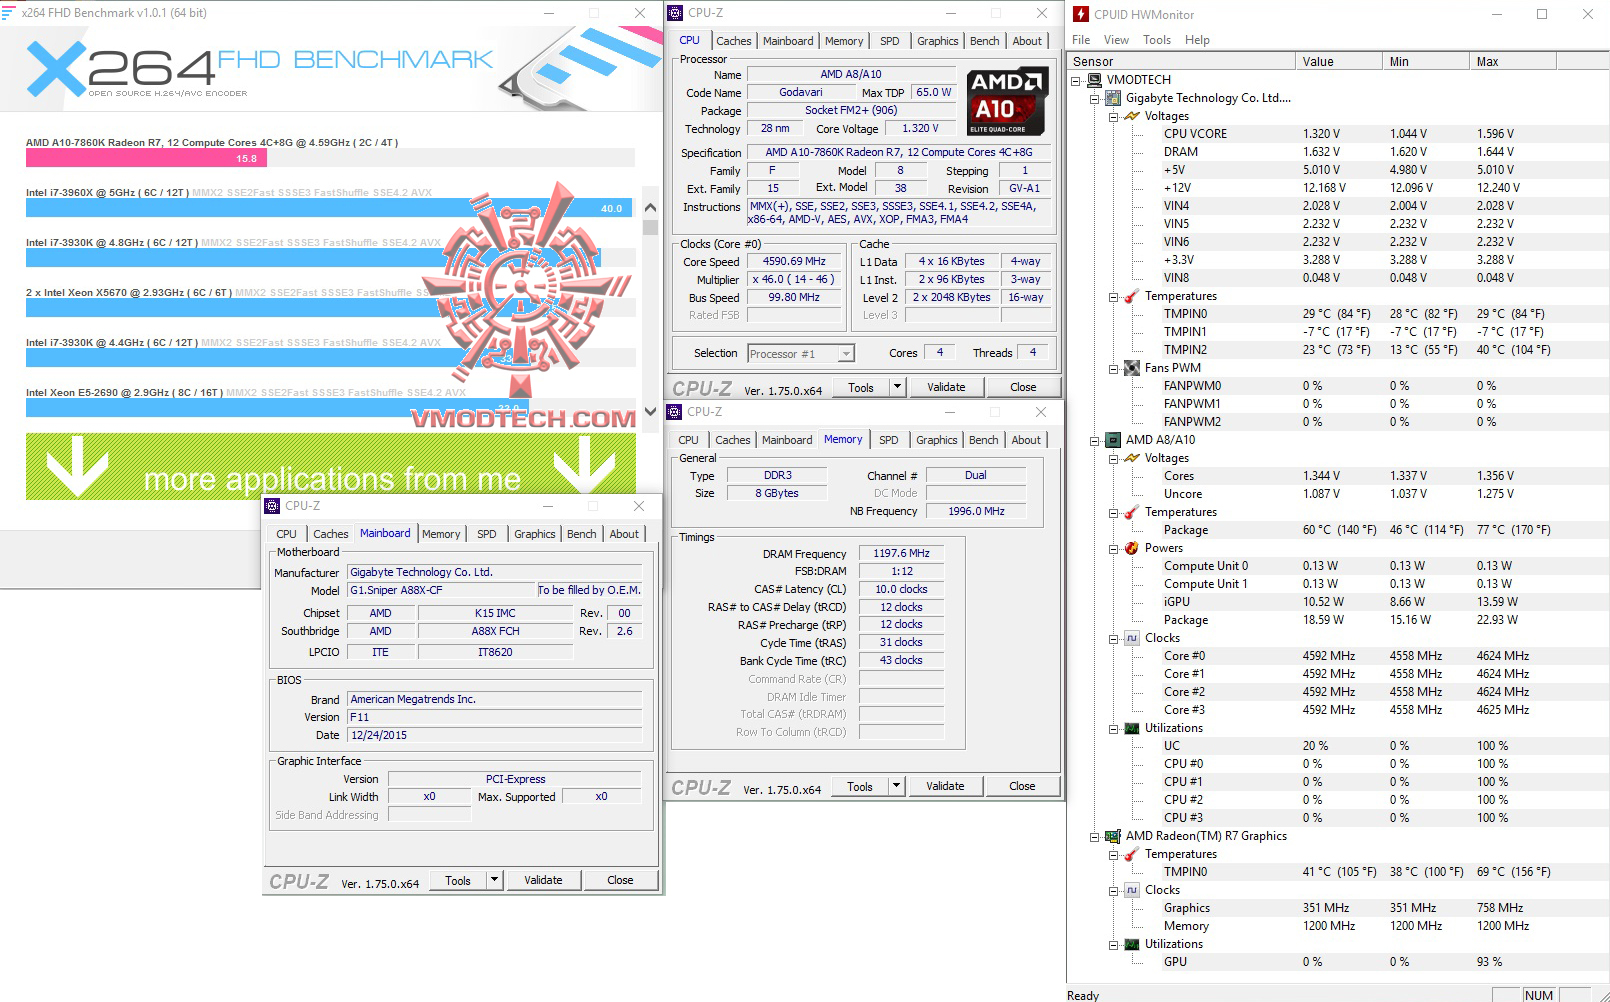The height and width of the screenshot is (1002, 1610).
Task: Click the Sensor column header
Action: pyautogui.click(x=1181, y=61)
